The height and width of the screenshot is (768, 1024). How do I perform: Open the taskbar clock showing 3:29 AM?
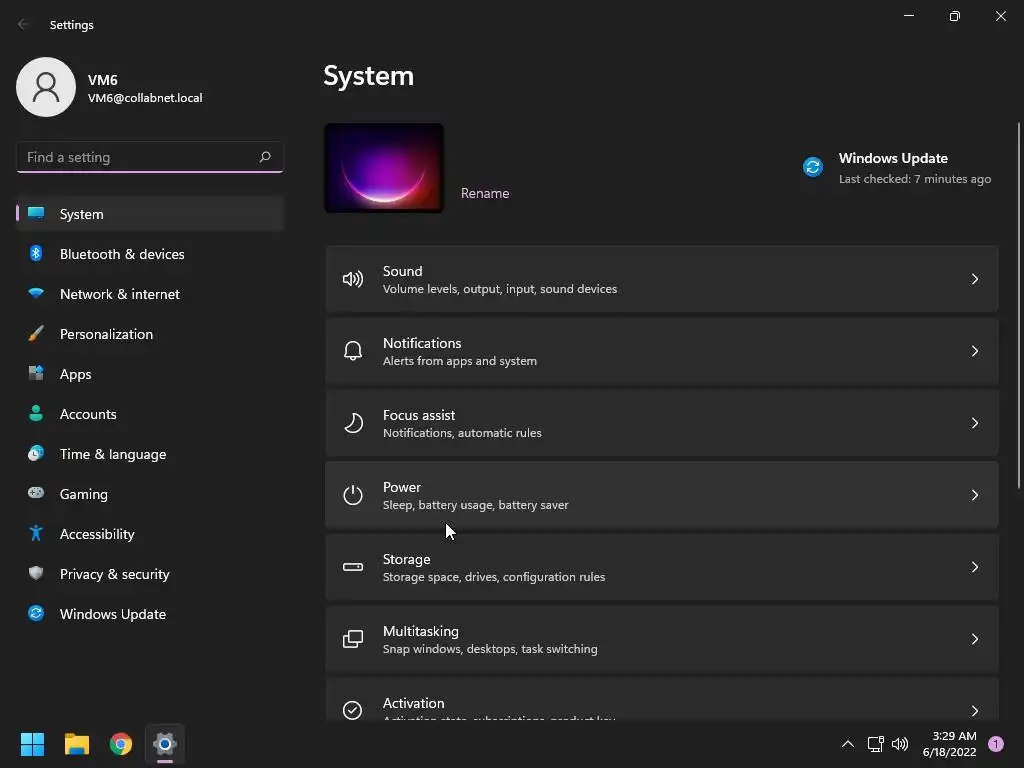[950, 744]
